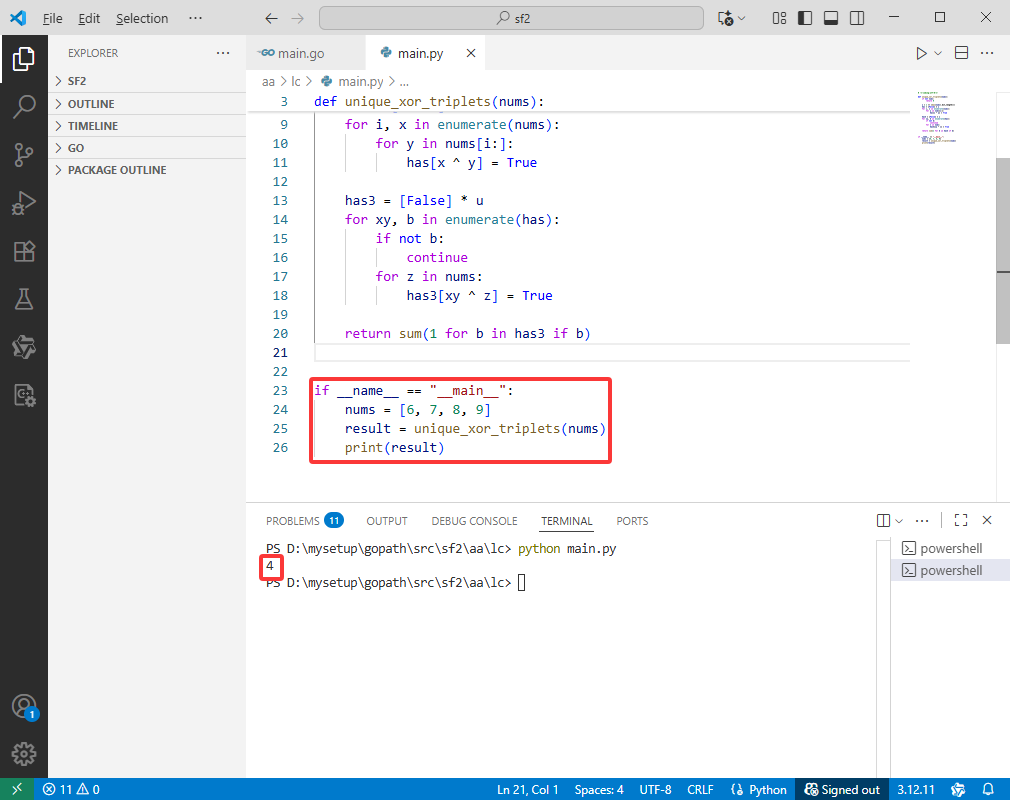Expand the TIMELINE section
This screenshot has width=1010, height=800.
point(148,126)
